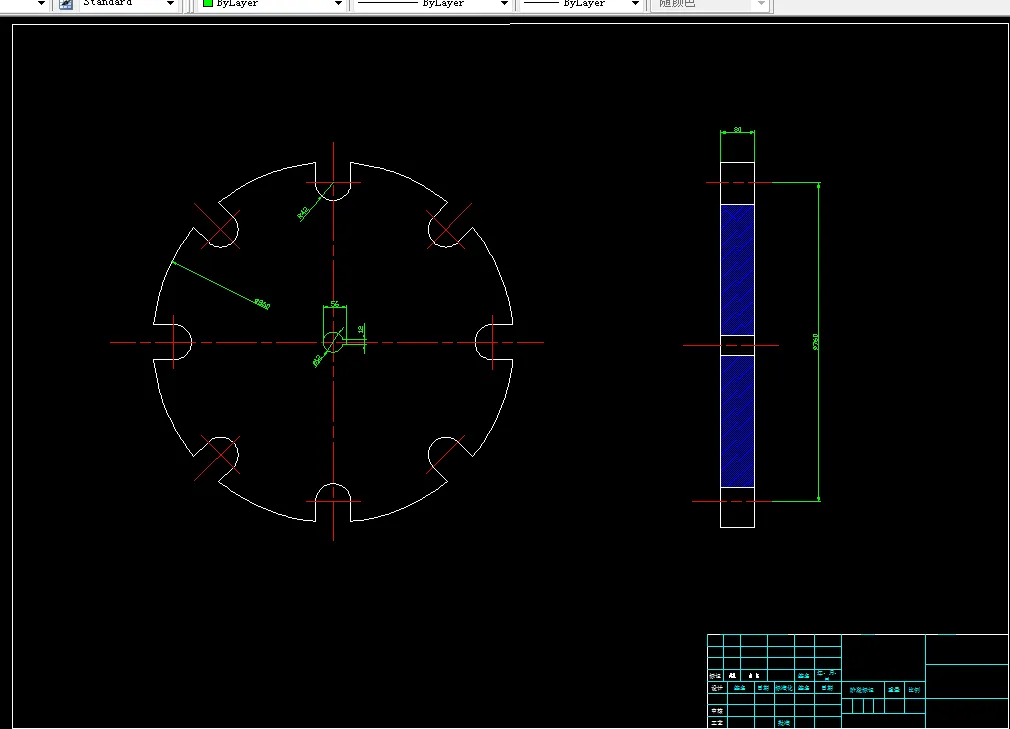Click the 标准化 title block cell
This screenshot has width=1010, height=729.
[783, 688]
